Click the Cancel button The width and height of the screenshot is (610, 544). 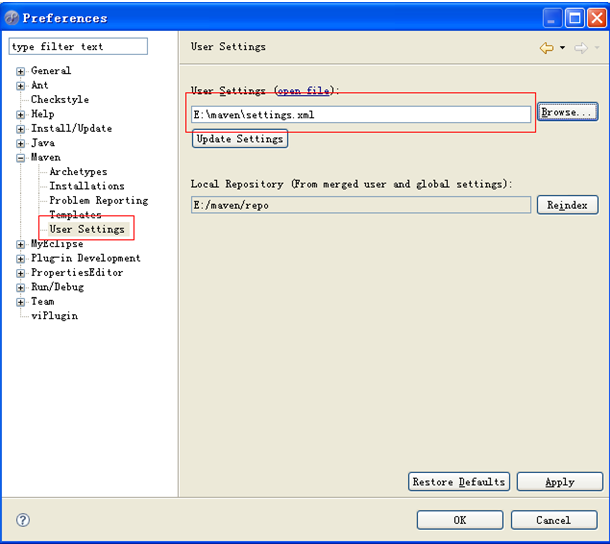[x=554, y=520]
